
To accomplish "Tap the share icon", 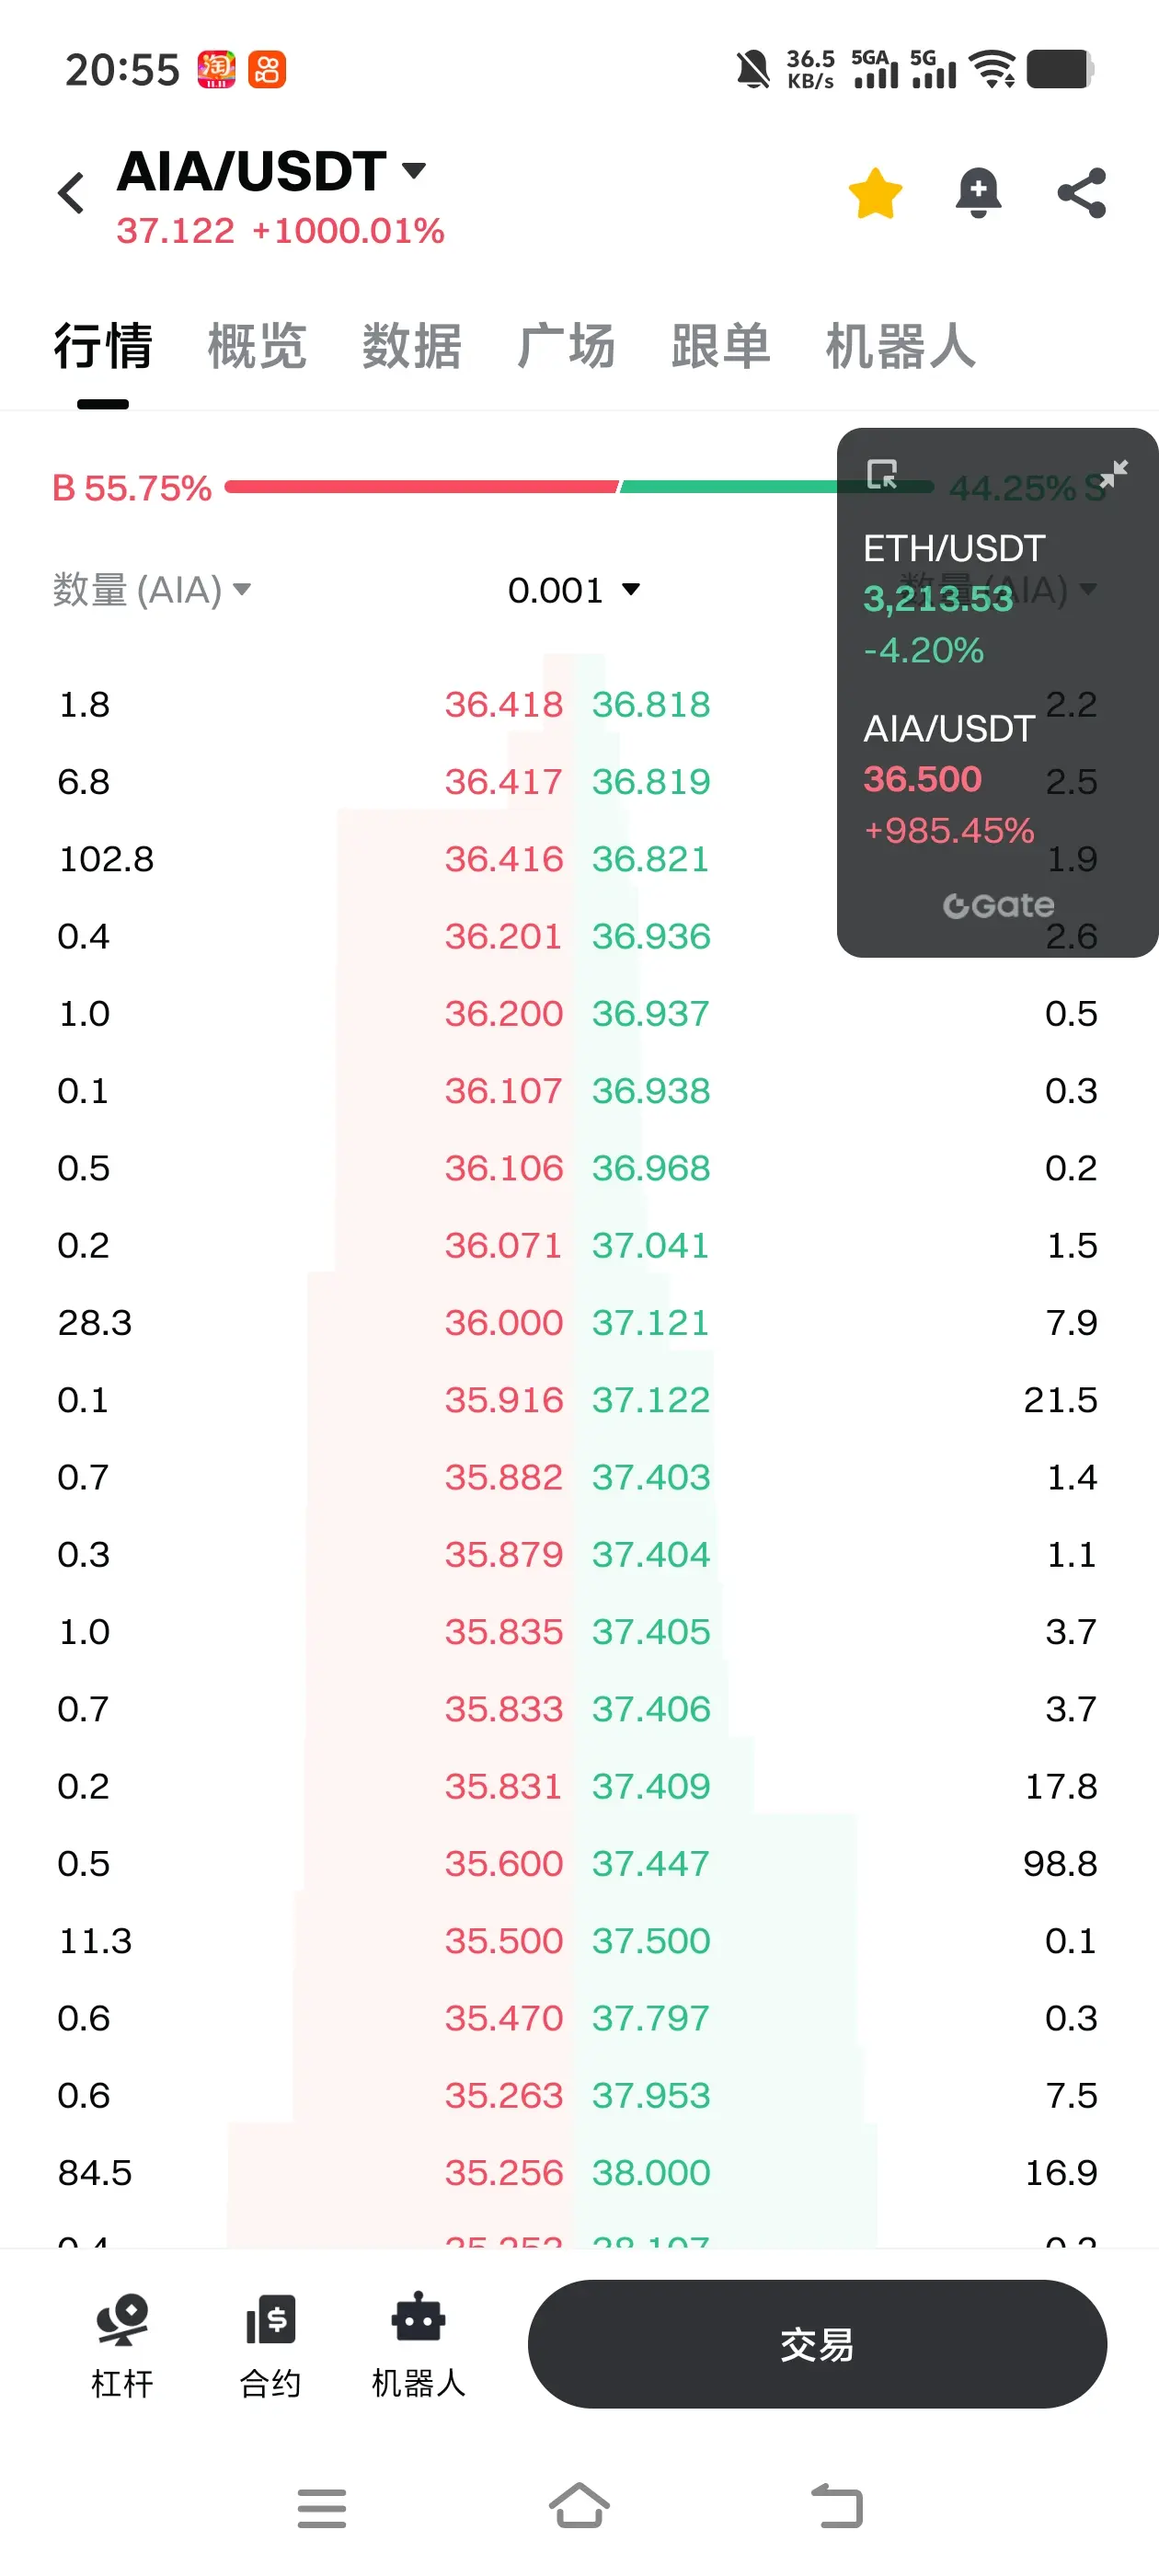I will [x=1082, y=193].
